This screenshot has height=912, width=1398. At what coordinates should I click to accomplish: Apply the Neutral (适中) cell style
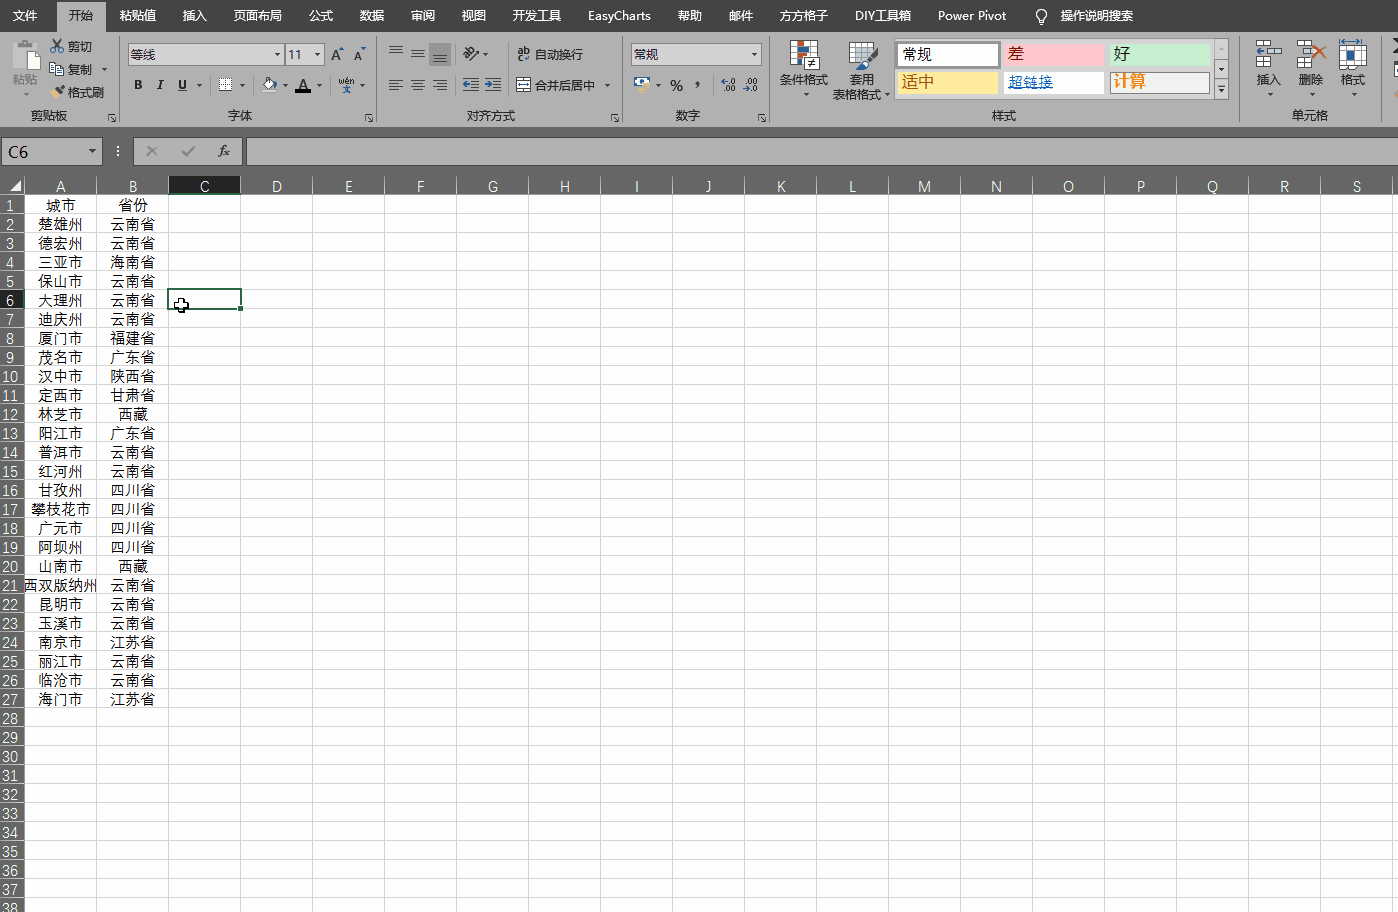coord(948,82)
